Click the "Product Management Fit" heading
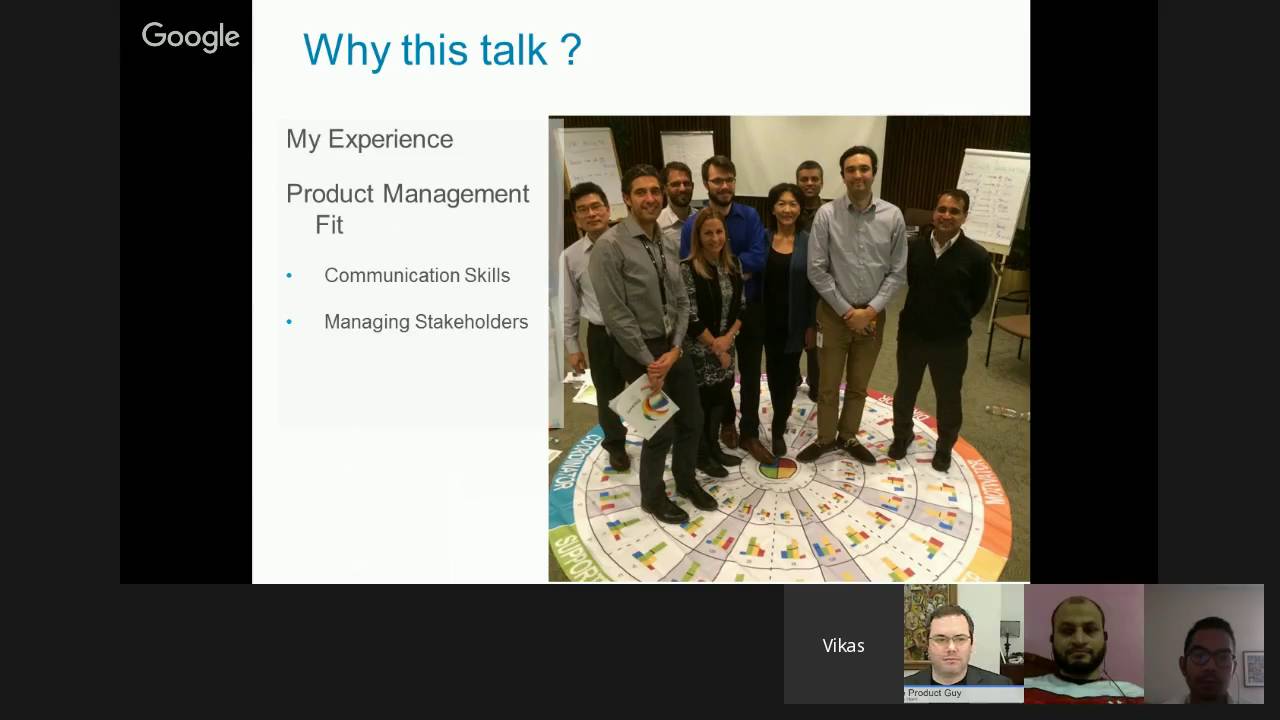Viewport: 1280px width, 720px height. coord(407,208)
